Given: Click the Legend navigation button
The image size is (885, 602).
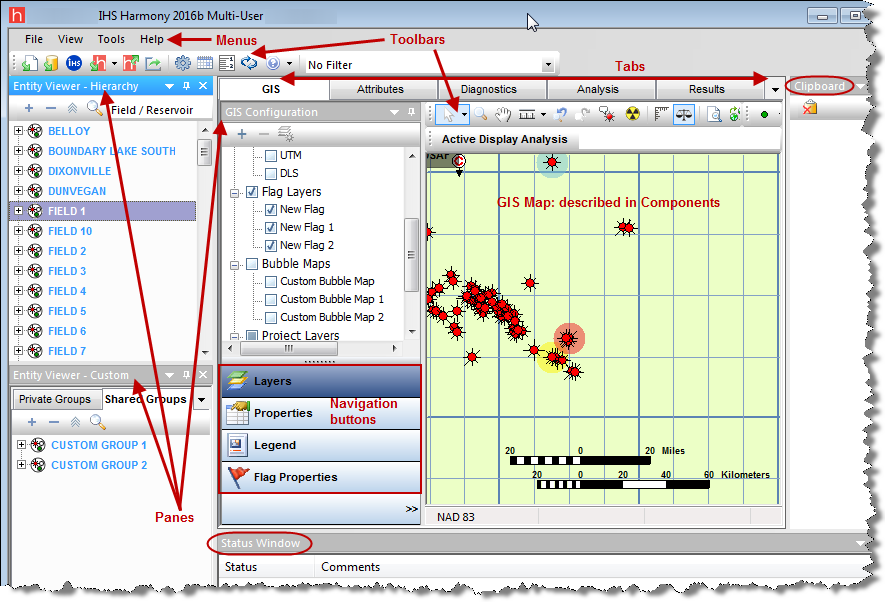Looking at the screenshot, I should coord(274,445).
